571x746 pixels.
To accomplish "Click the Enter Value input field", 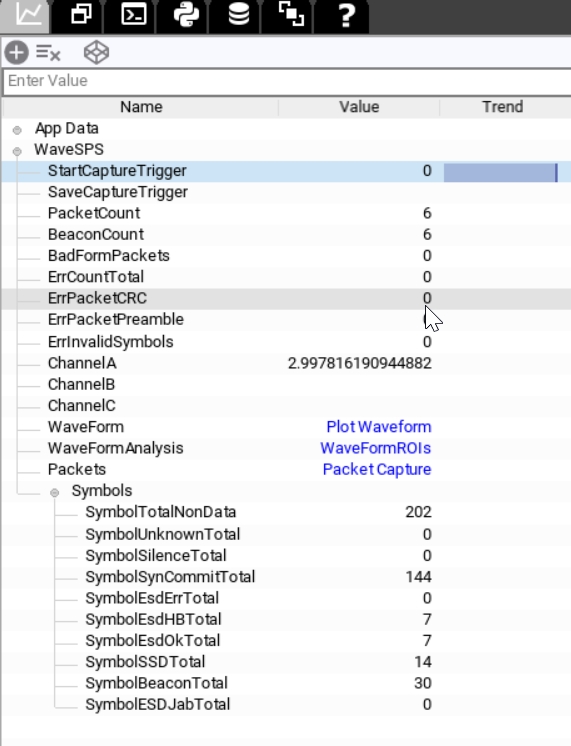I will [x=287, y=81].
